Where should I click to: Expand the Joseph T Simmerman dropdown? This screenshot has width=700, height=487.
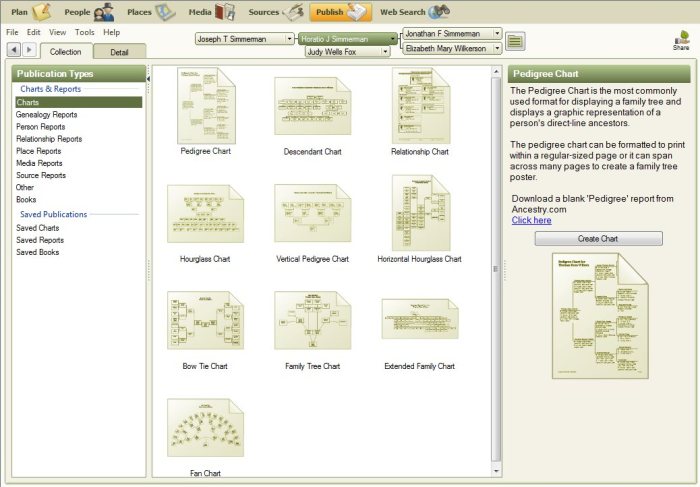(289, 39)
